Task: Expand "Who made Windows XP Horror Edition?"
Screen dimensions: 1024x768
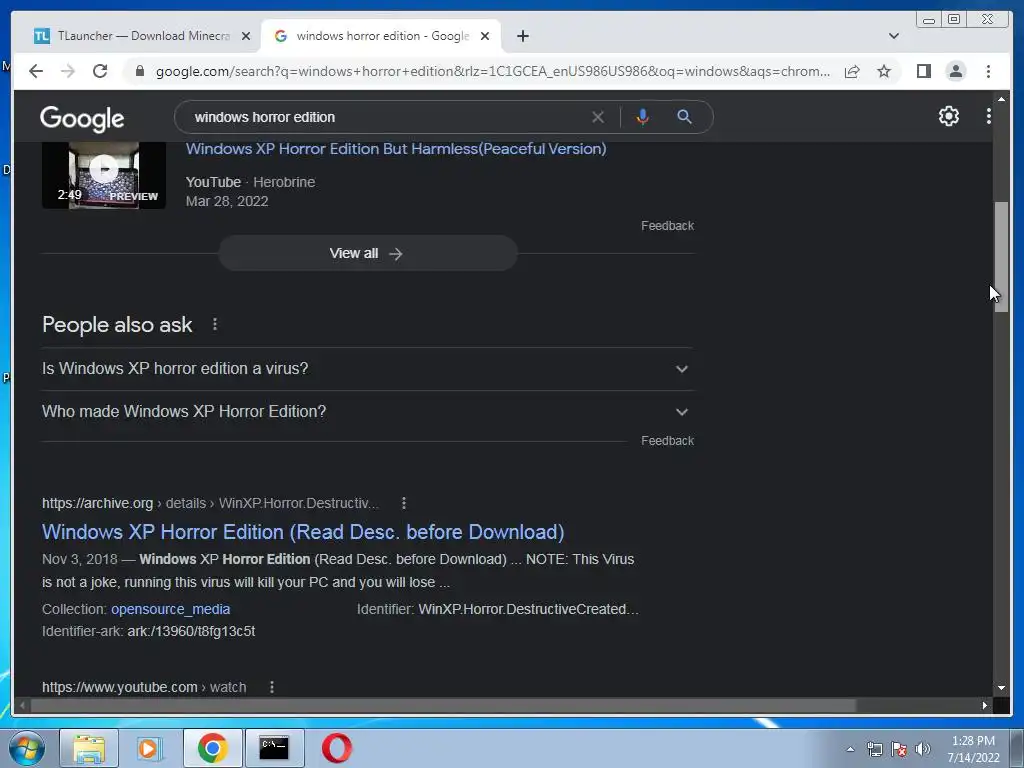Action: (368, 412)
